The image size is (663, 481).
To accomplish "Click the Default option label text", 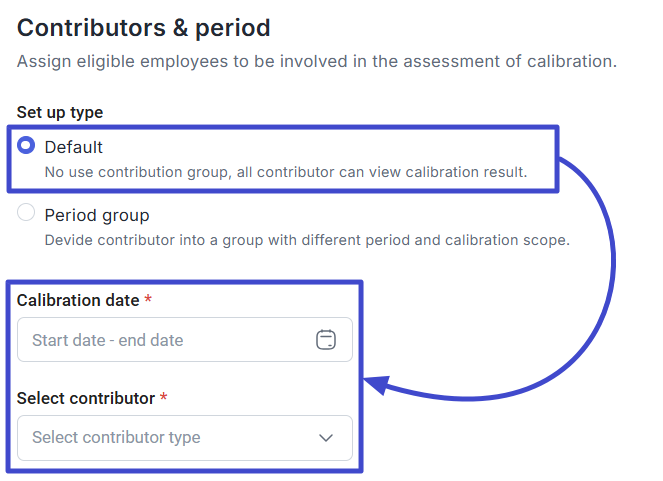I will 74,147.
